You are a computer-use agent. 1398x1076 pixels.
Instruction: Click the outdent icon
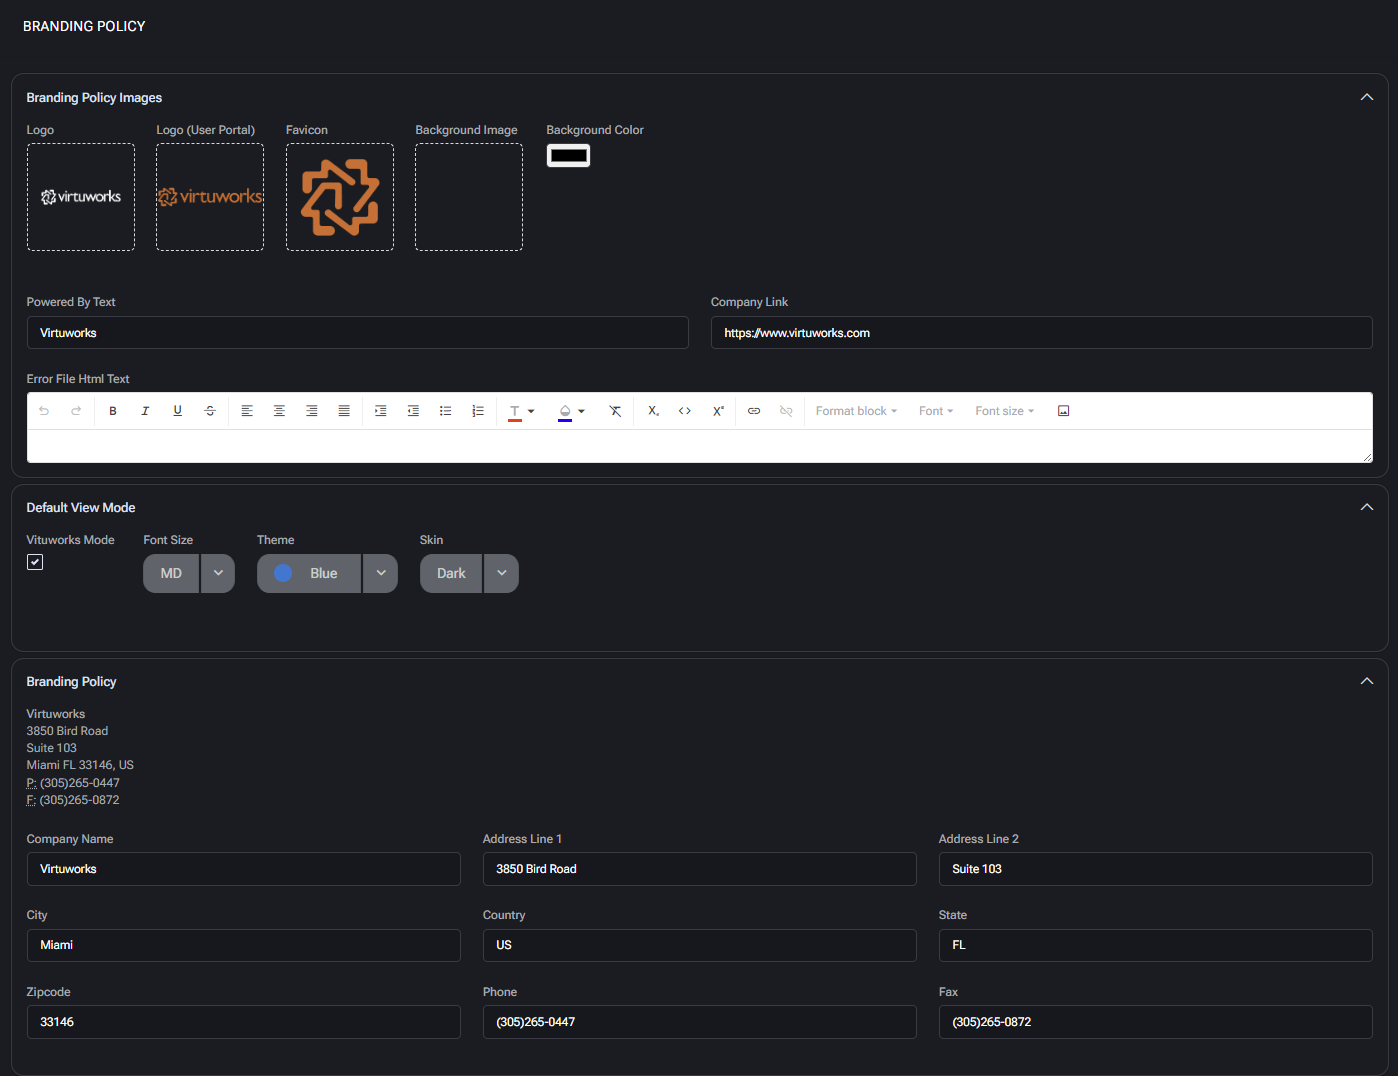click(413, 411)
